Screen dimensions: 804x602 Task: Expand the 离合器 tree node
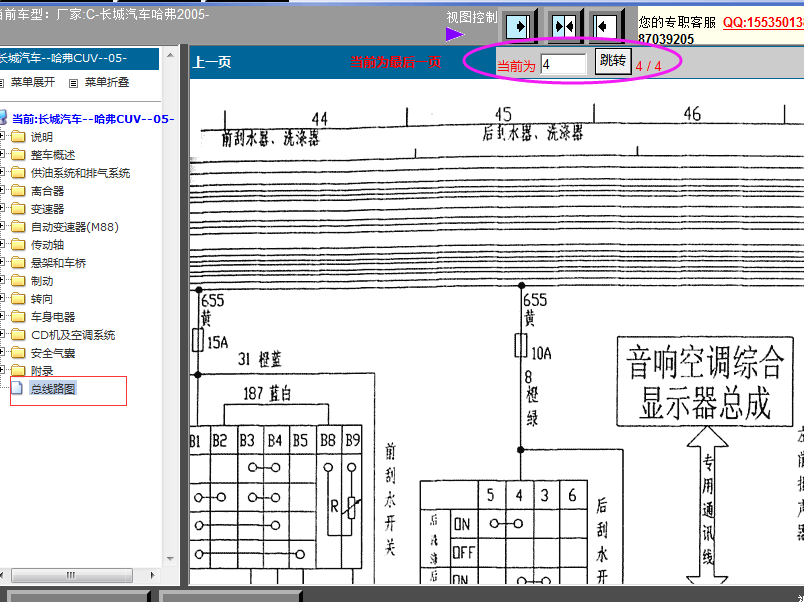coord(2,190)
